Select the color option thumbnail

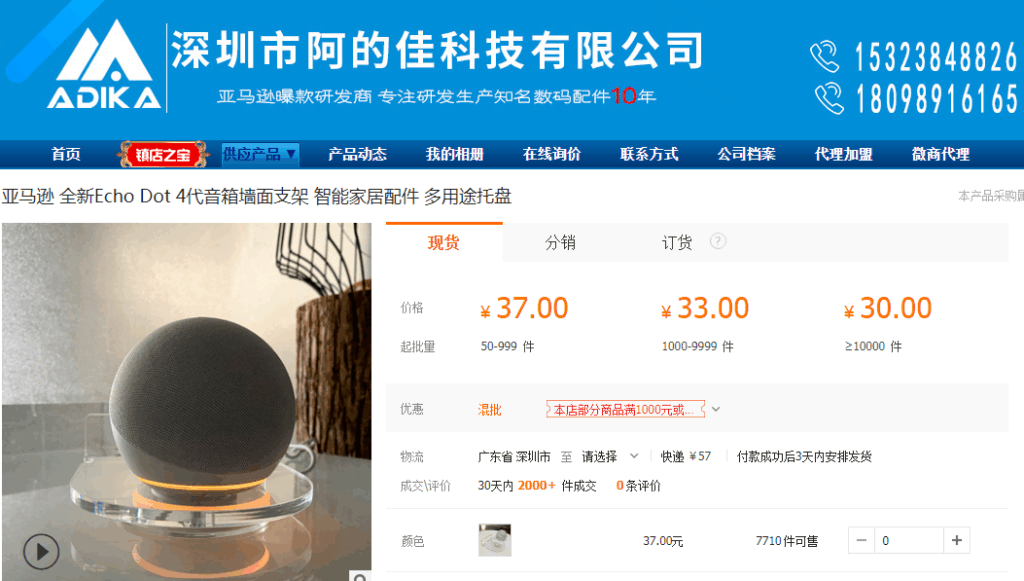click(494, 540)
